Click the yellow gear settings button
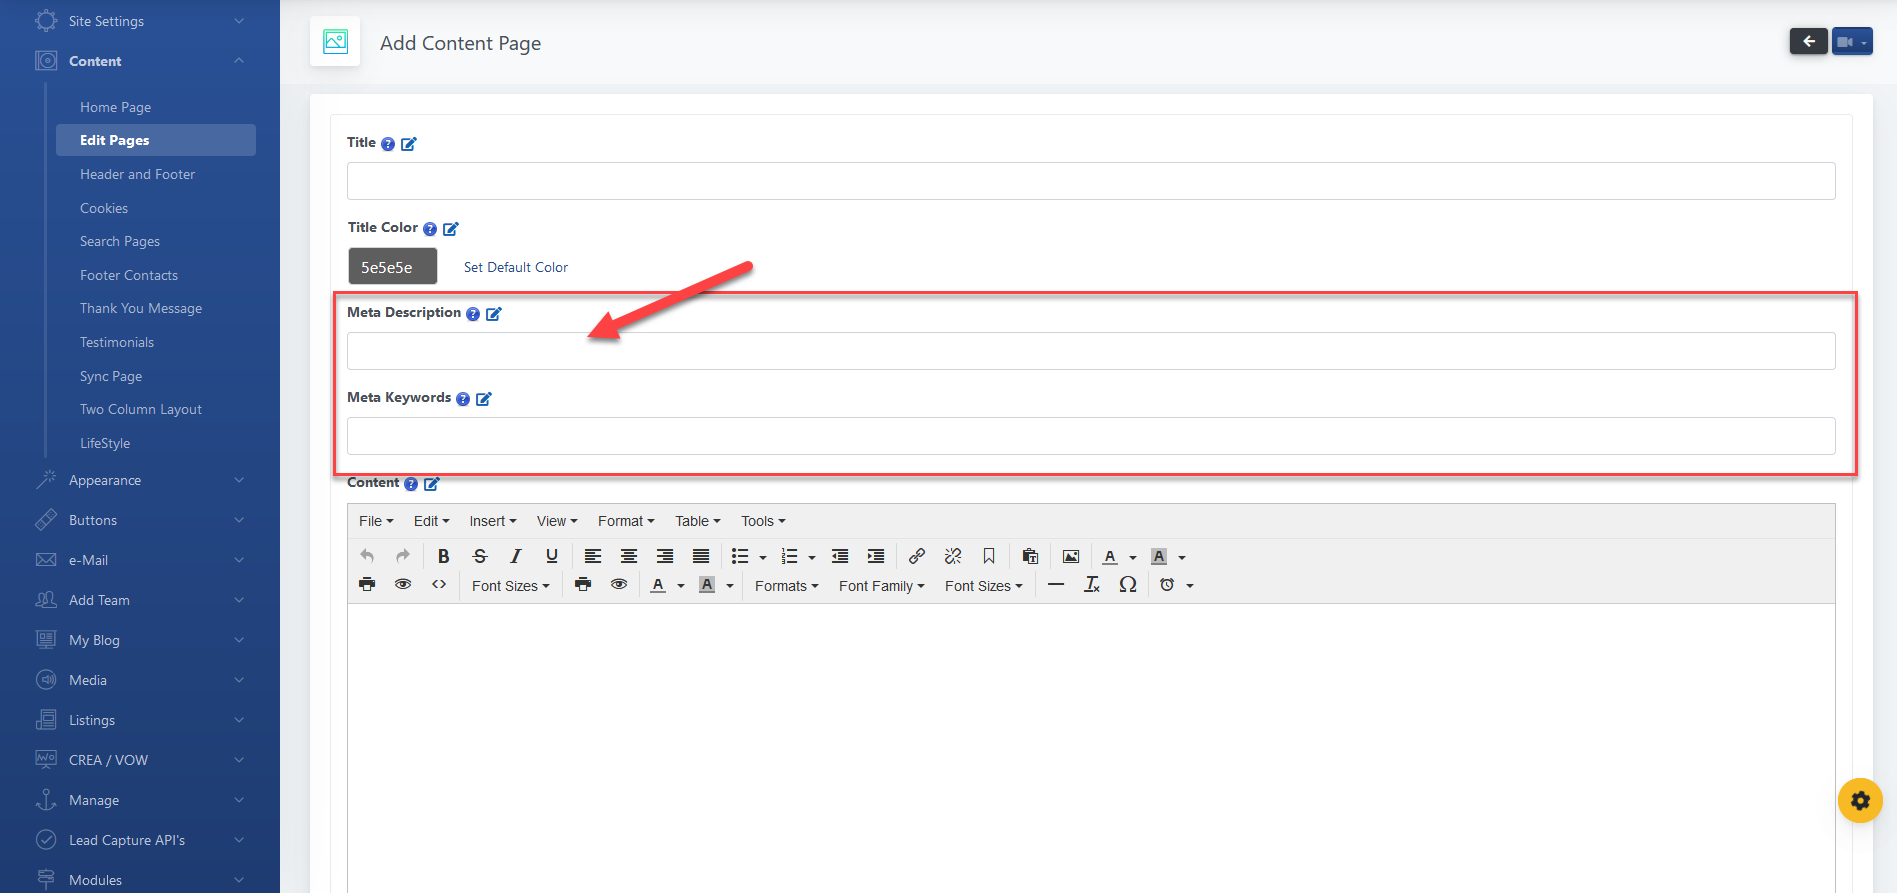This screenshot has height=893, width=1897. [x=1859, y=800]
